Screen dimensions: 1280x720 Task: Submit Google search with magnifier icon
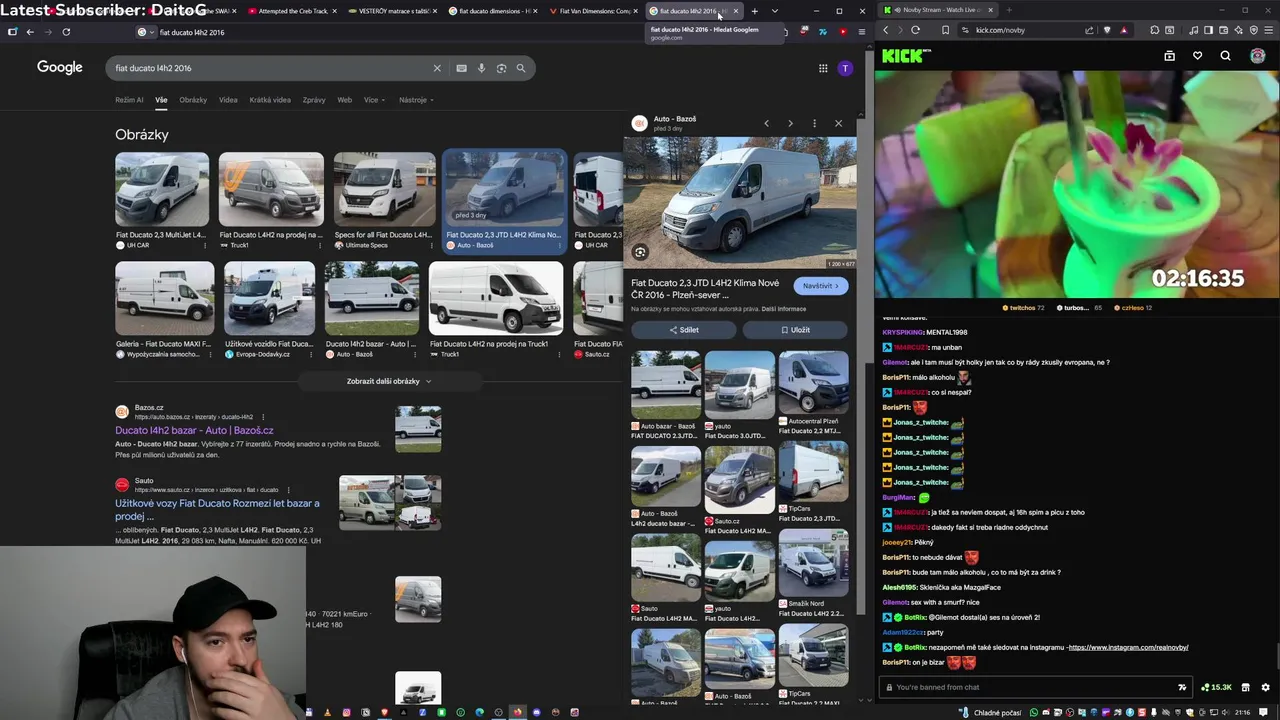[521, 68]
